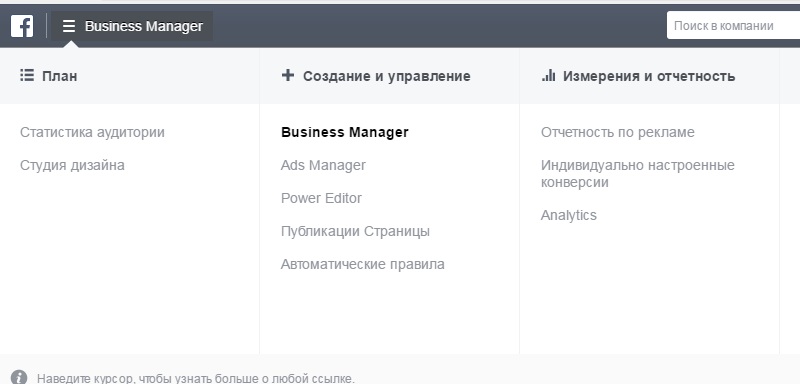Focus the Поиск в компании search field

click(x=733, y=25)
